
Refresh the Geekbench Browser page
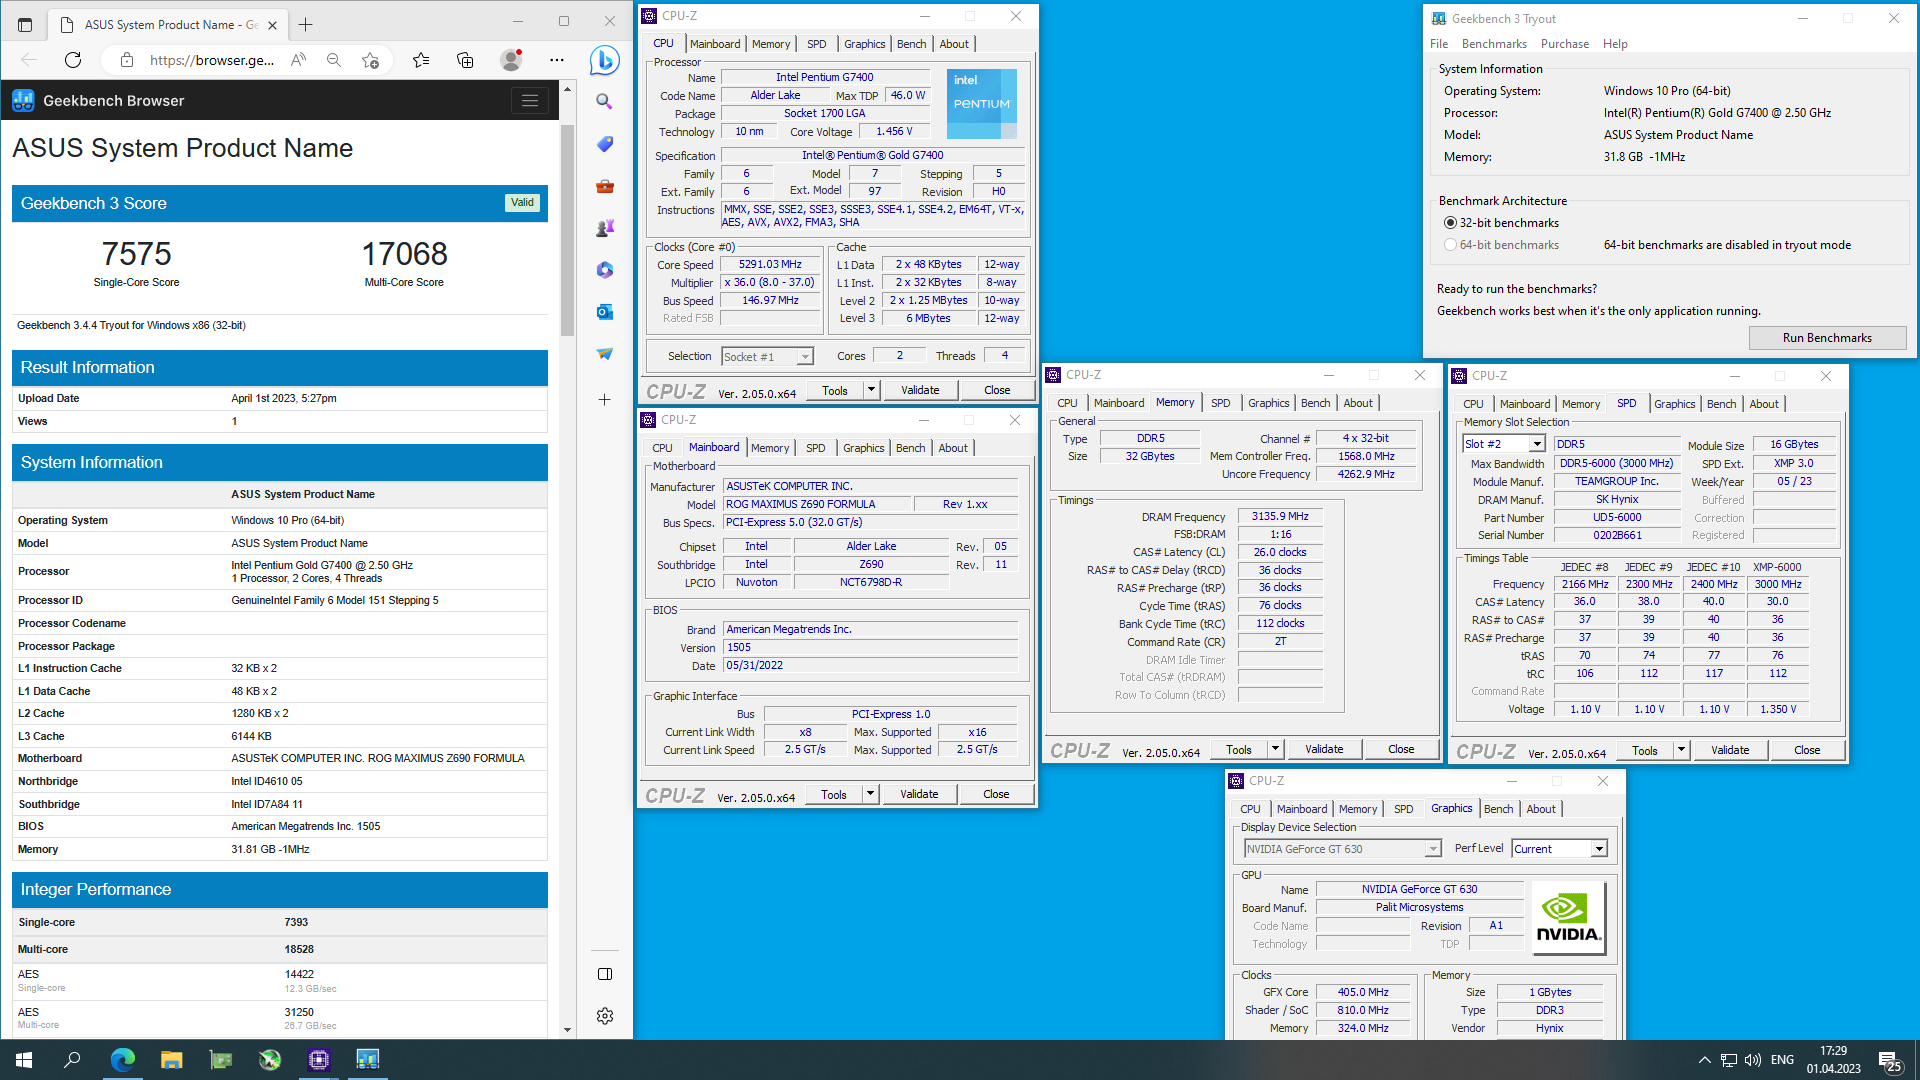tap(73, 60)
